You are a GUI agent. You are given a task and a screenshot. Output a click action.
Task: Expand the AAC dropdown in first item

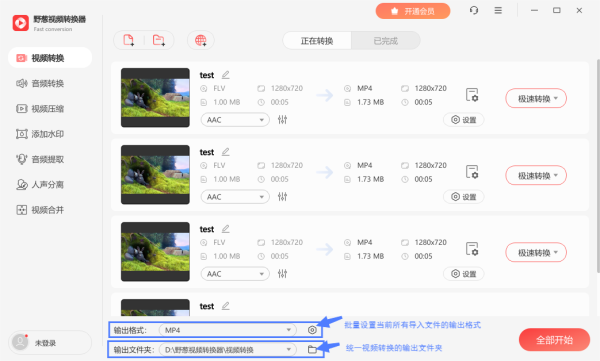pos(235,120)
